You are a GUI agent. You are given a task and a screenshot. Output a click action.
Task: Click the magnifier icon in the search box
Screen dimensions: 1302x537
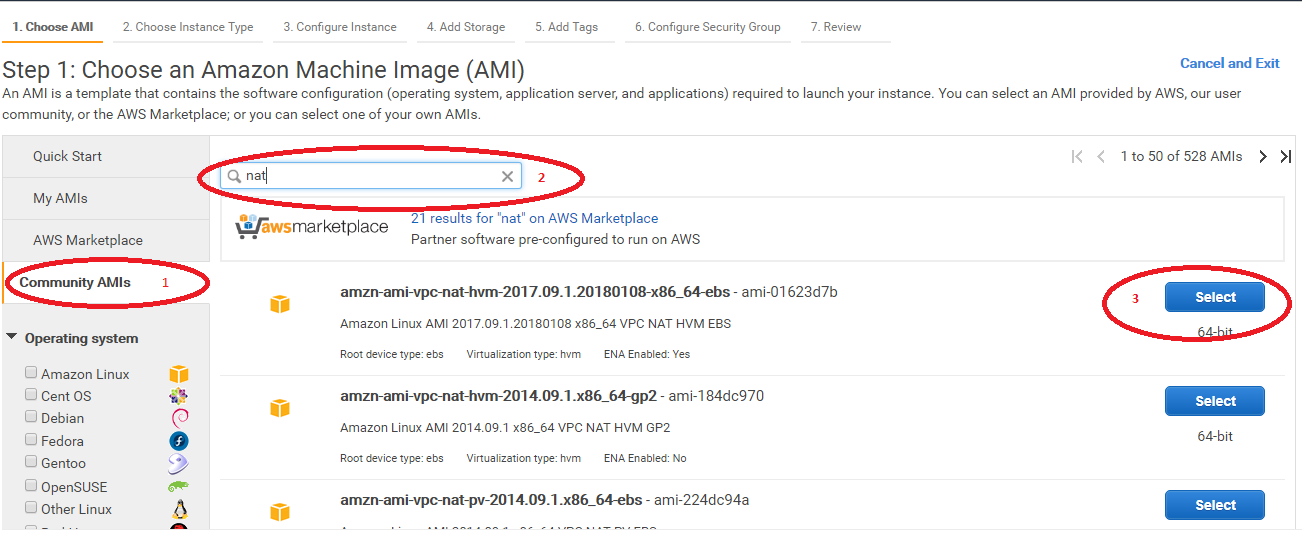point(234,176)
